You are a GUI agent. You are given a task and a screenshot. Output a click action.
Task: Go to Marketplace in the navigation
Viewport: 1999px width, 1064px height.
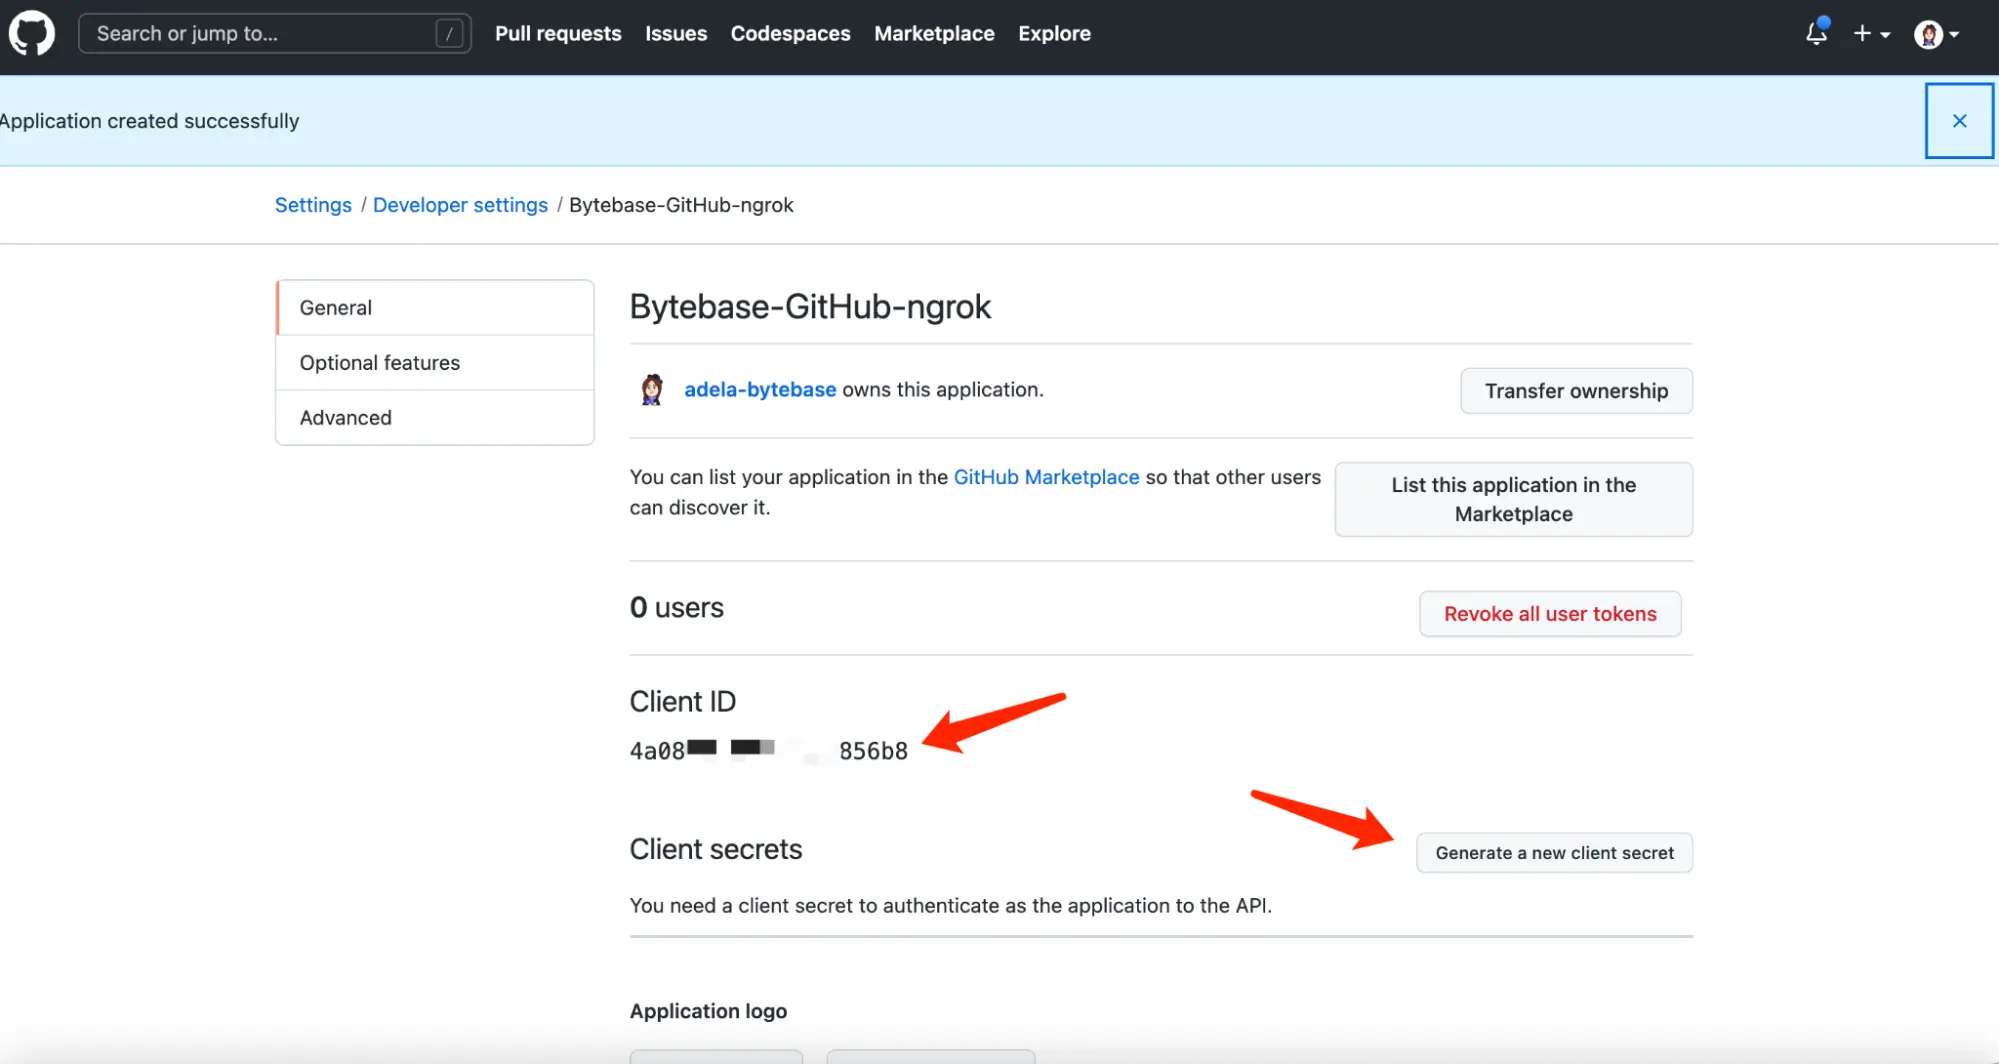pos(933,33)
